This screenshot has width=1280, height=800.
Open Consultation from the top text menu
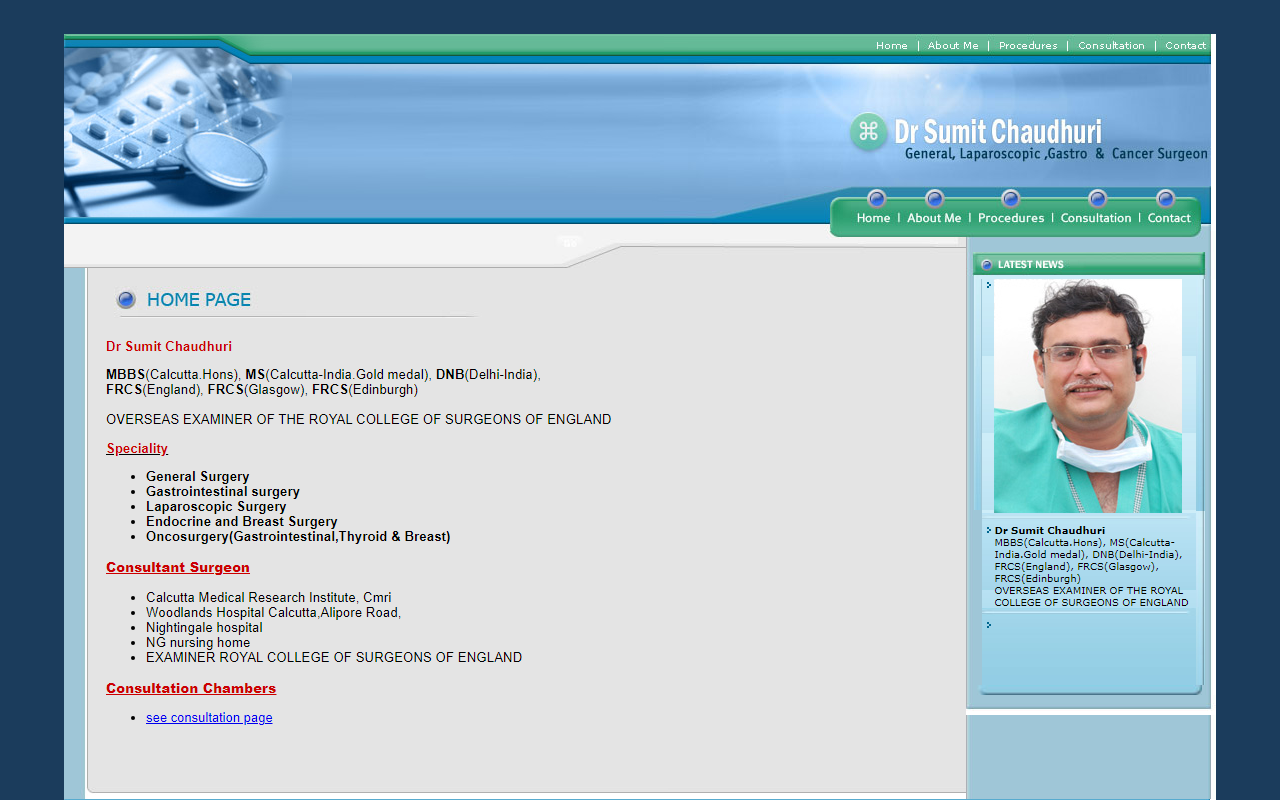tap(1111, 45)
